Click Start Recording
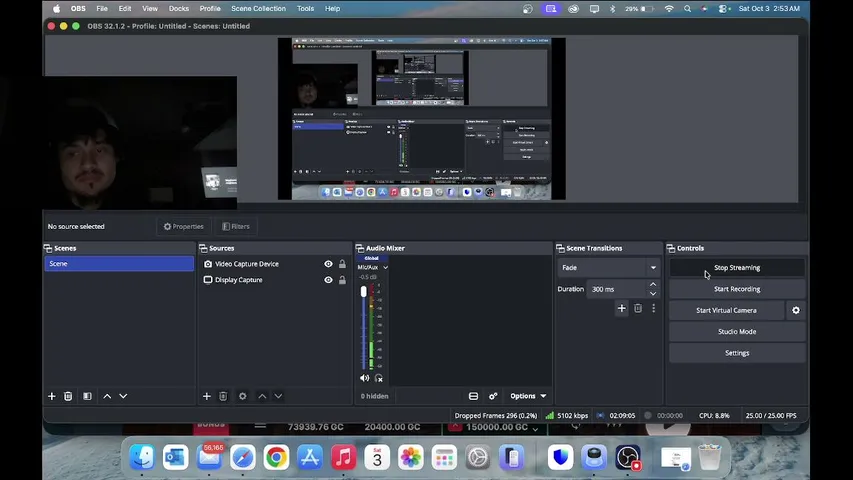The width and height of the screenshot is (853, 480). point(737,289)
